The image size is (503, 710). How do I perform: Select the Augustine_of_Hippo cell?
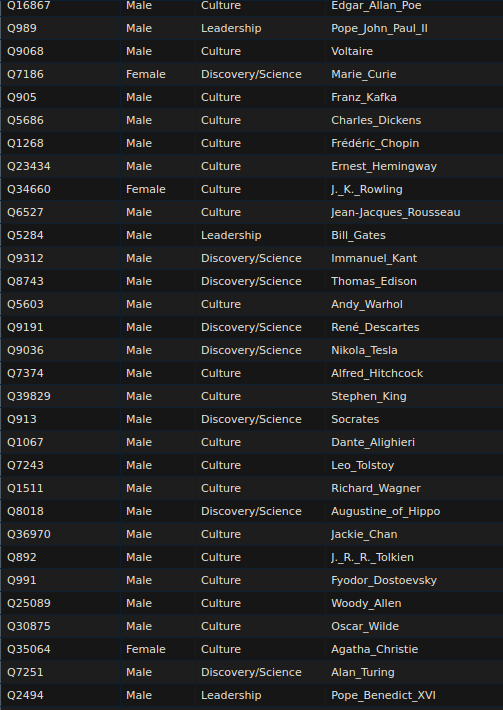(x=414, y=511)
